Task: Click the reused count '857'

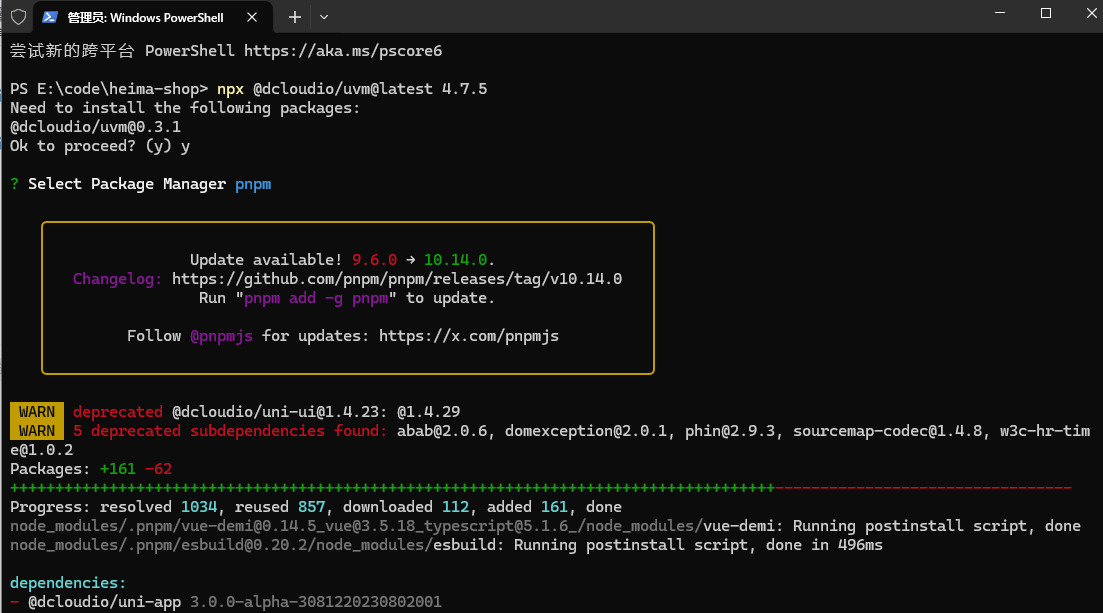Action: tap(312, 507)
